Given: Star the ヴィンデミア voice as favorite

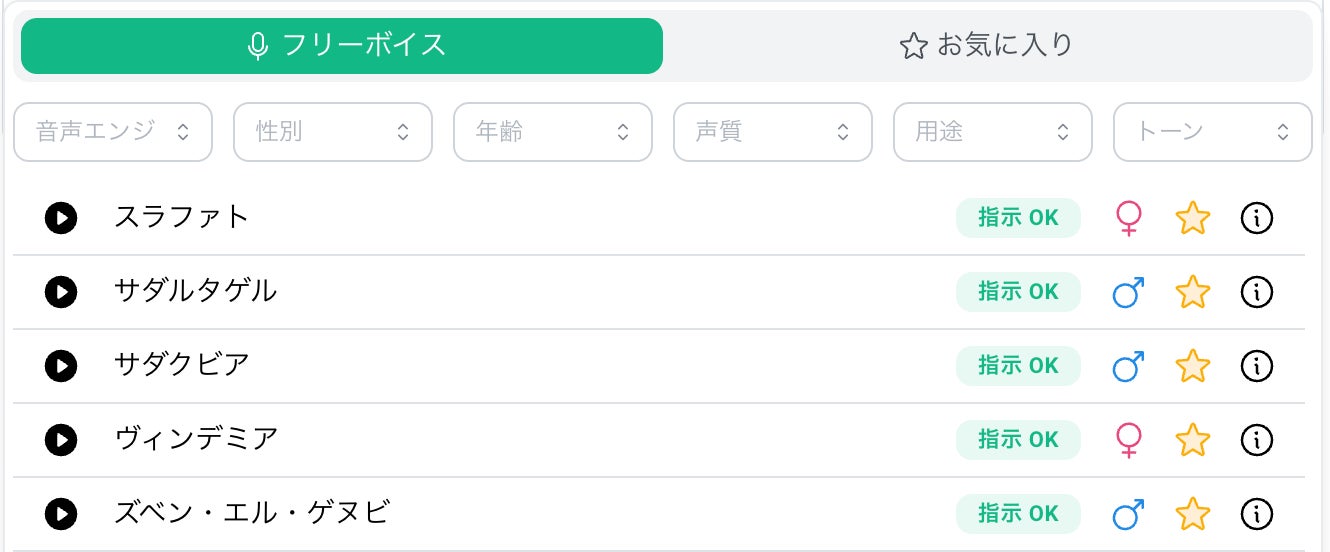Looking at the screenshot, I should [1192, 440].
